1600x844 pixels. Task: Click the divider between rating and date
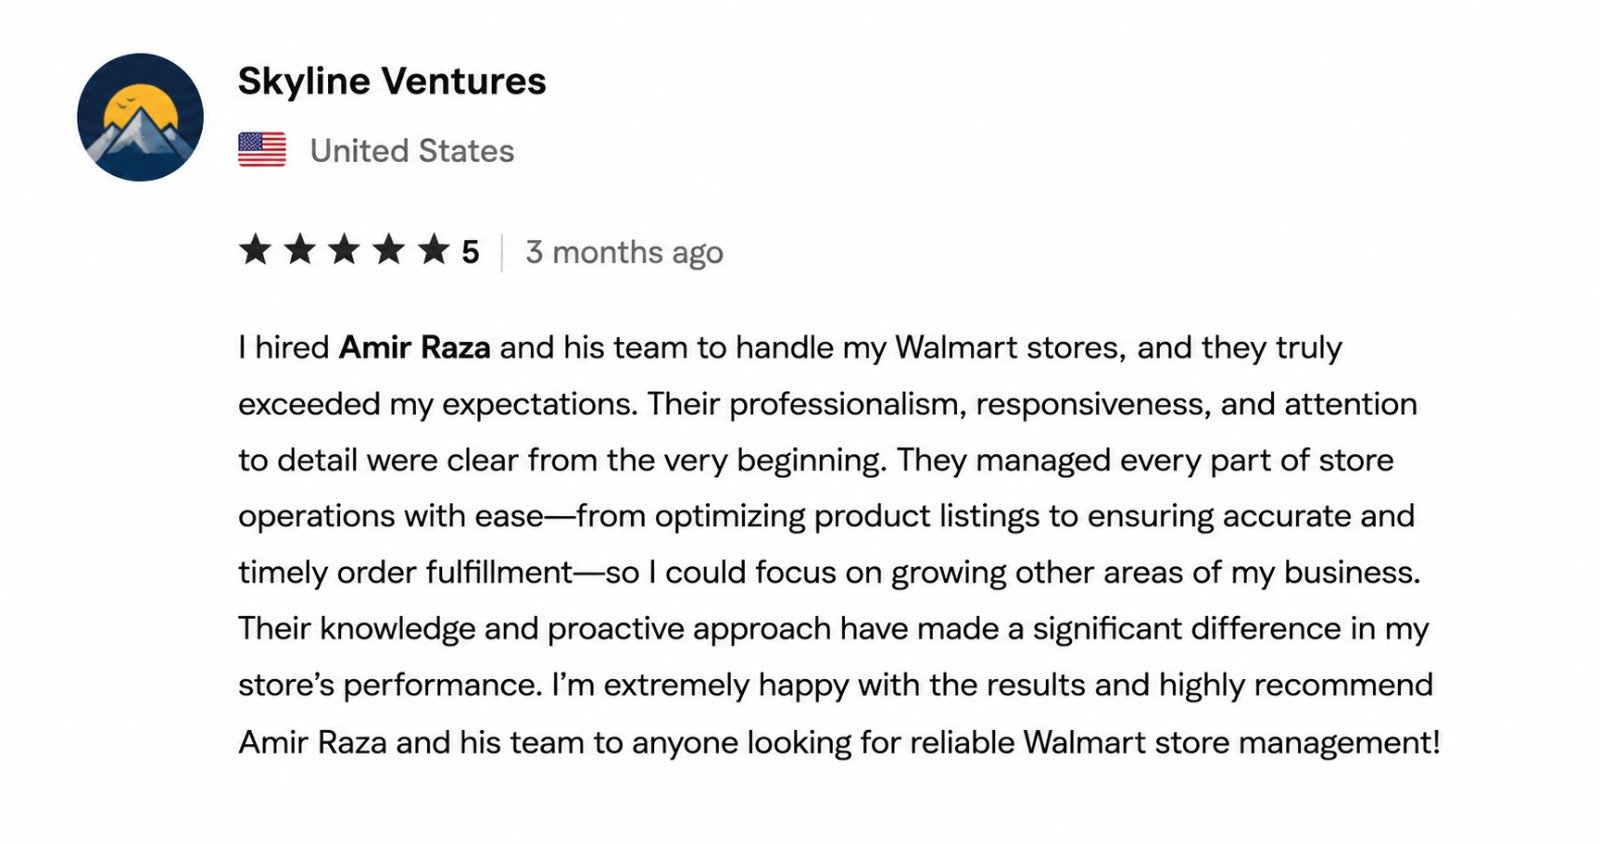click(502, 252)
